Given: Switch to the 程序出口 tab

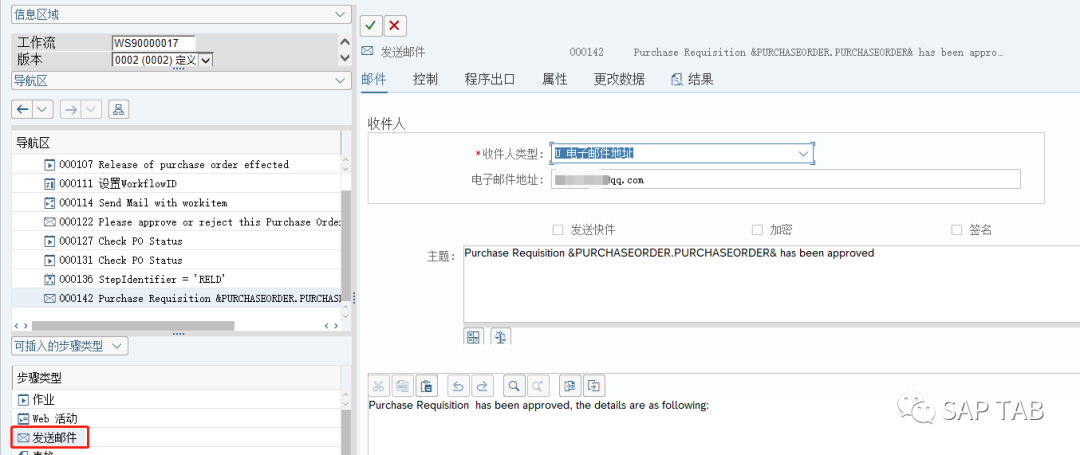Looking at the screenshot, I should 490,79.
